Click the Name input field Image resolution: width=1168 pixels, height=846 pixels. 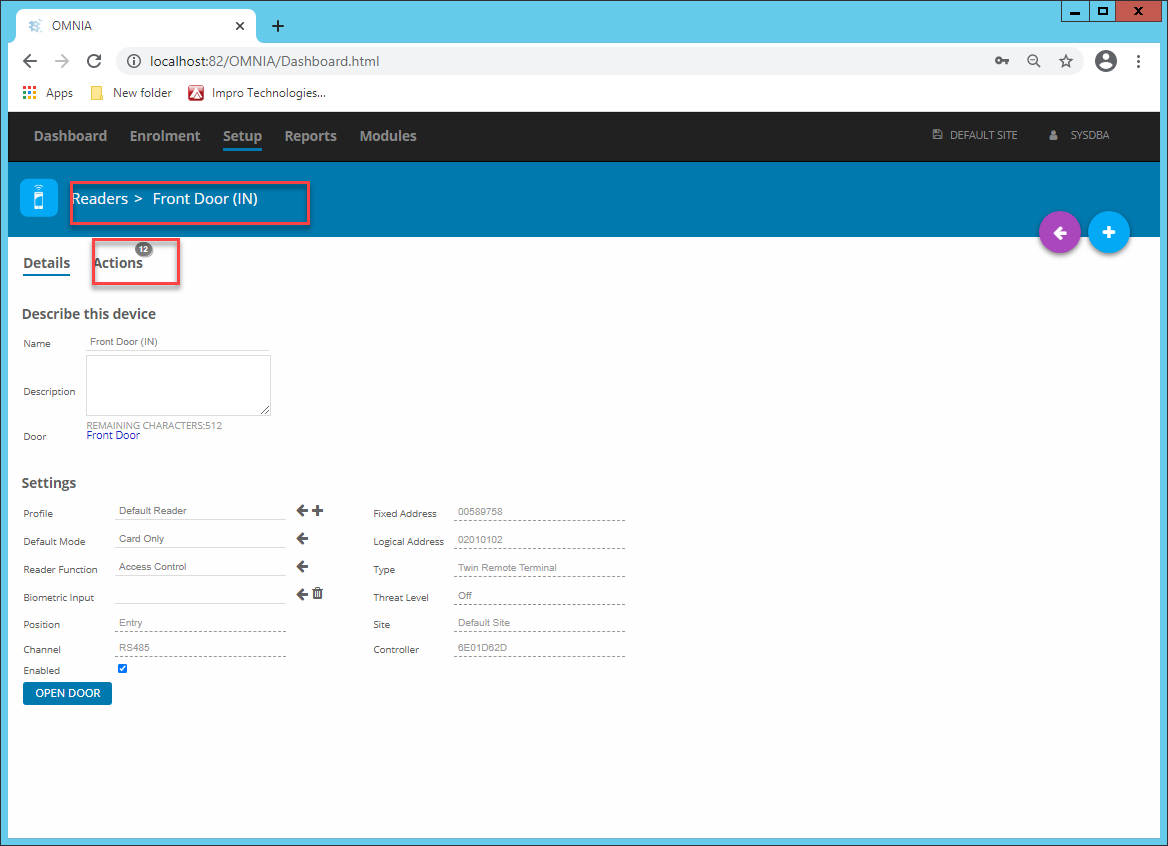pyautogui.click(x=177, y=342)
